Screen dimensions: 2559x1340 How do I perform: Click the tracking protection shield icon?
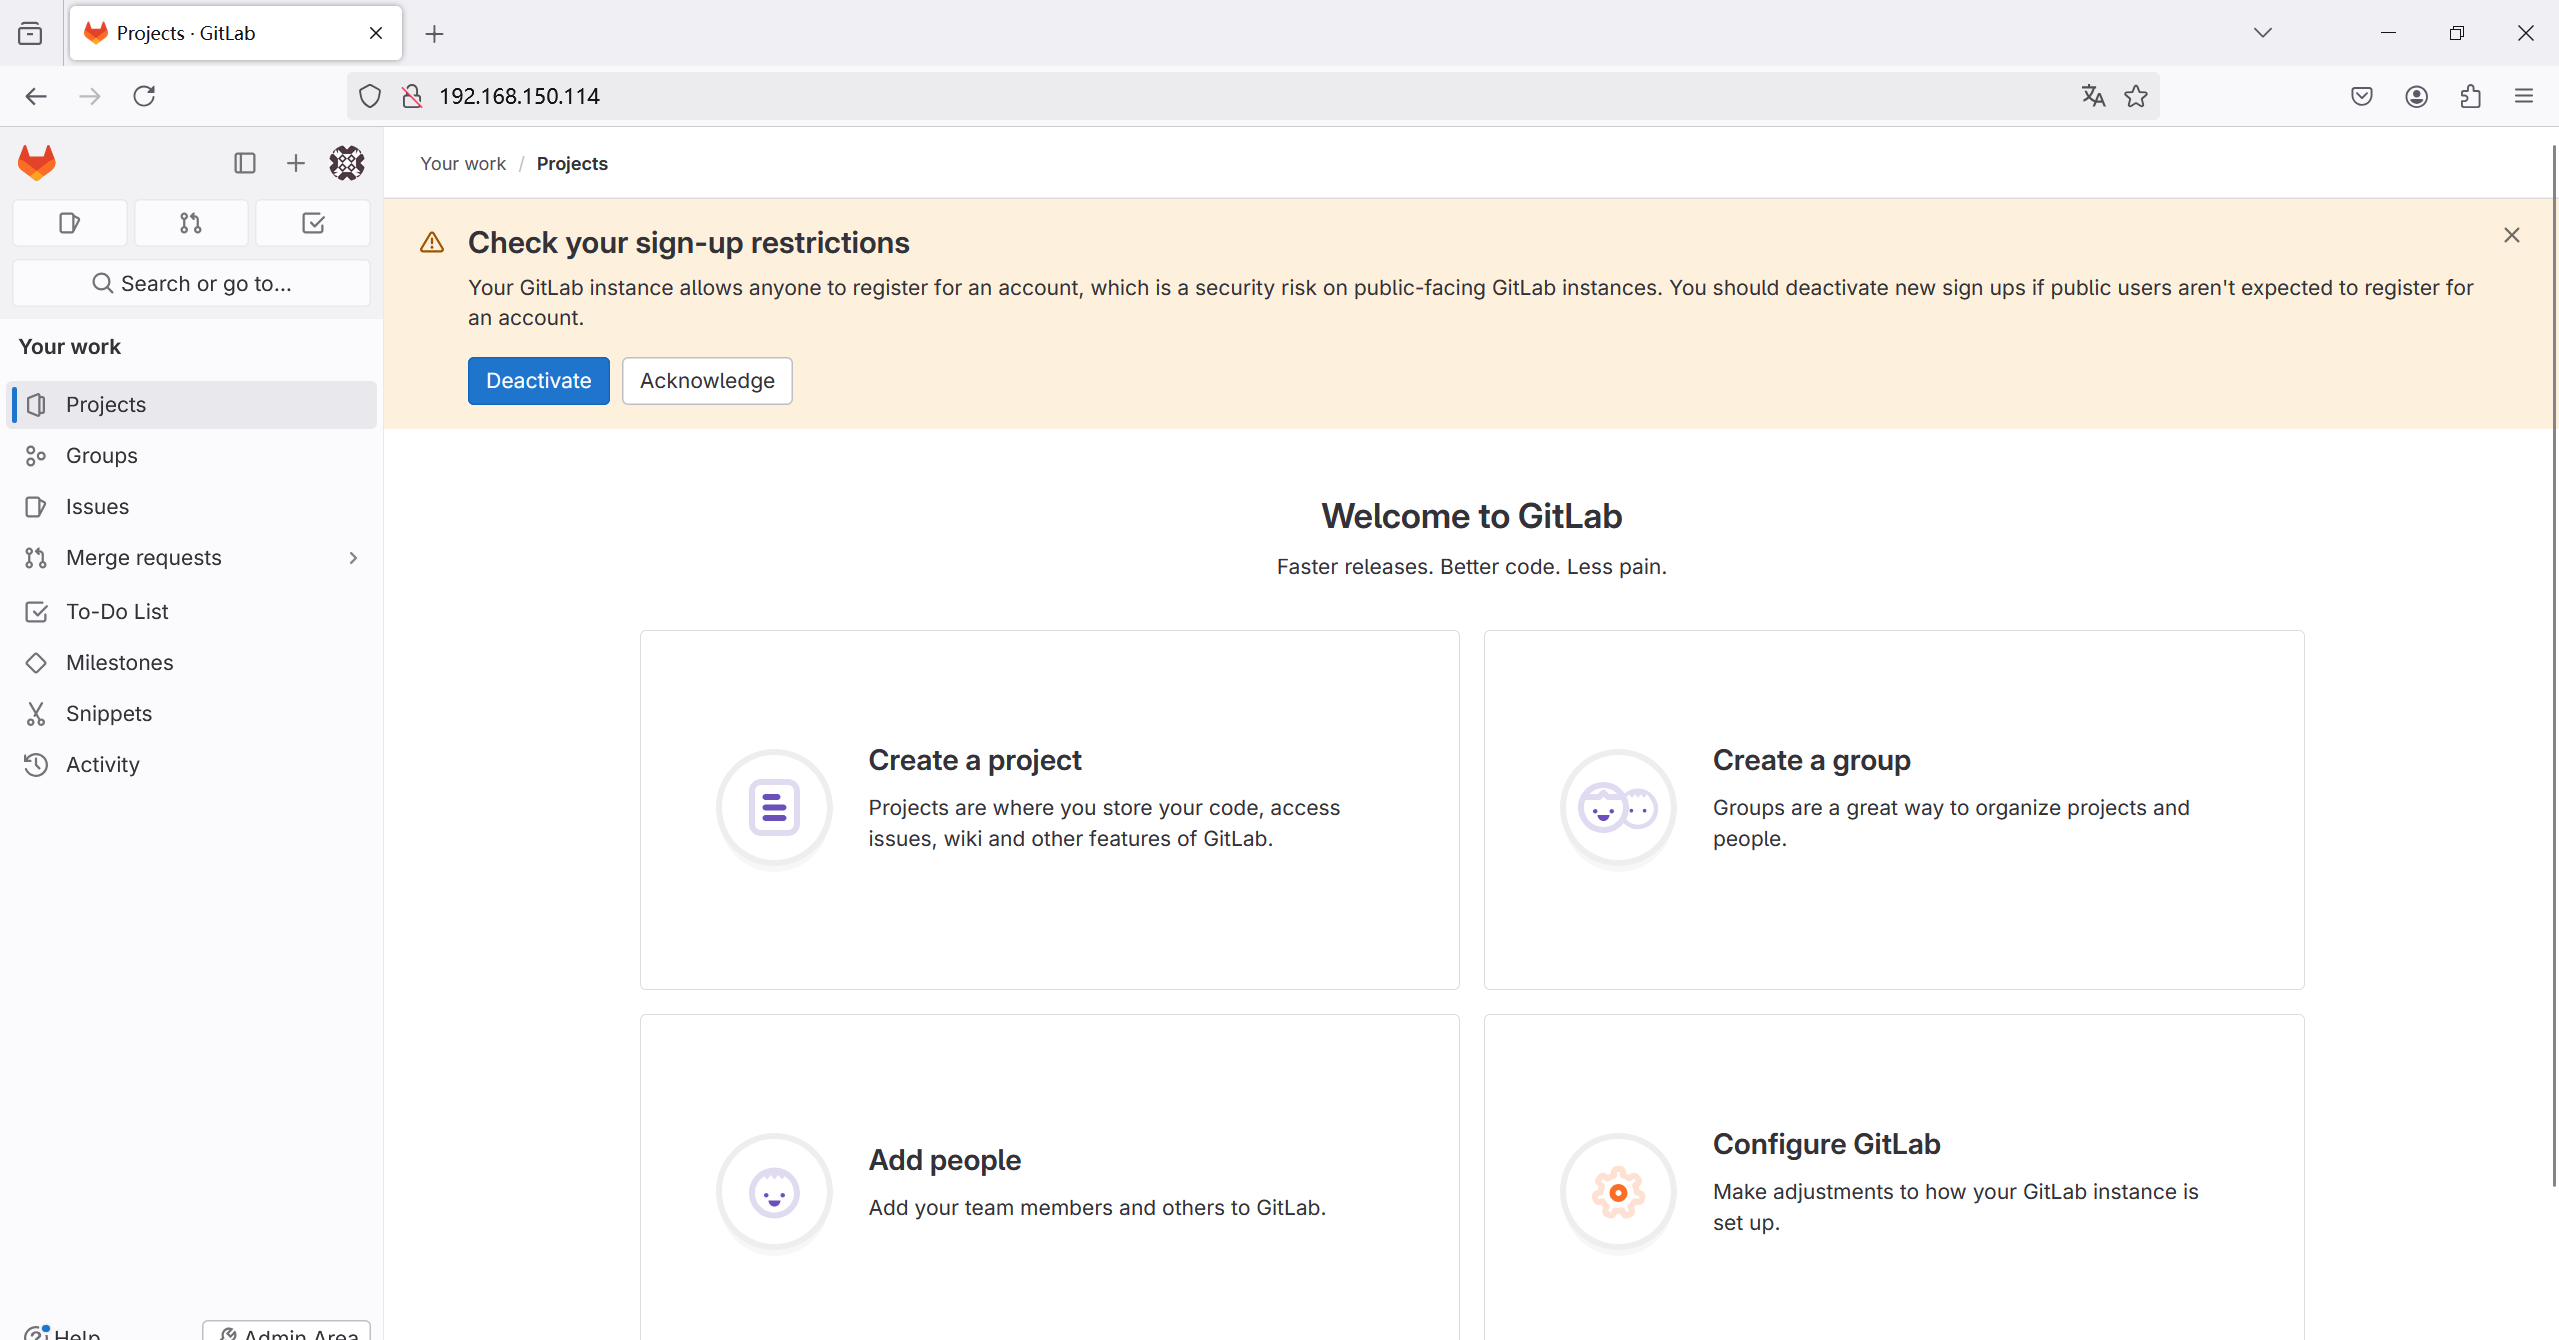coord(370,96)
